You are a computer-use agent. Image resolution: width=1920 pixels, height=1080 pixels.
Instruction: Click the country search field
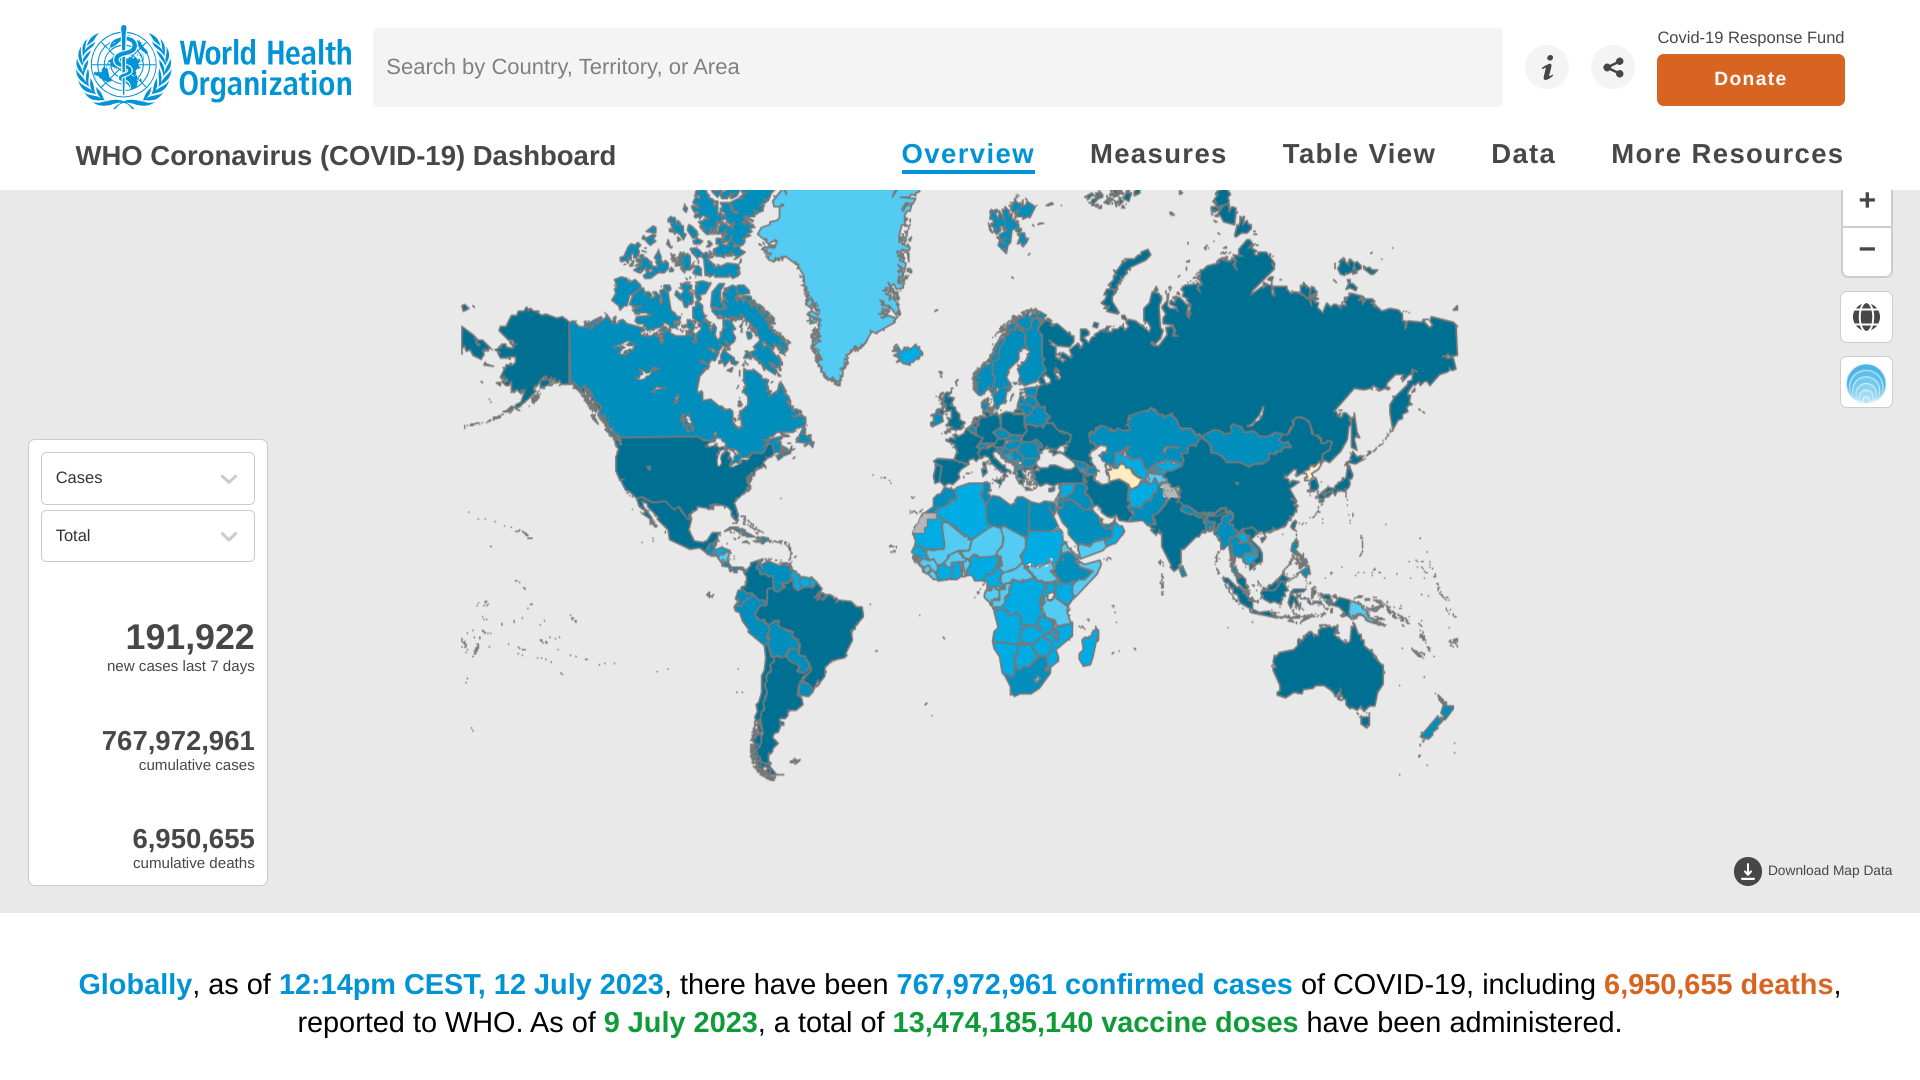point(937,67)
